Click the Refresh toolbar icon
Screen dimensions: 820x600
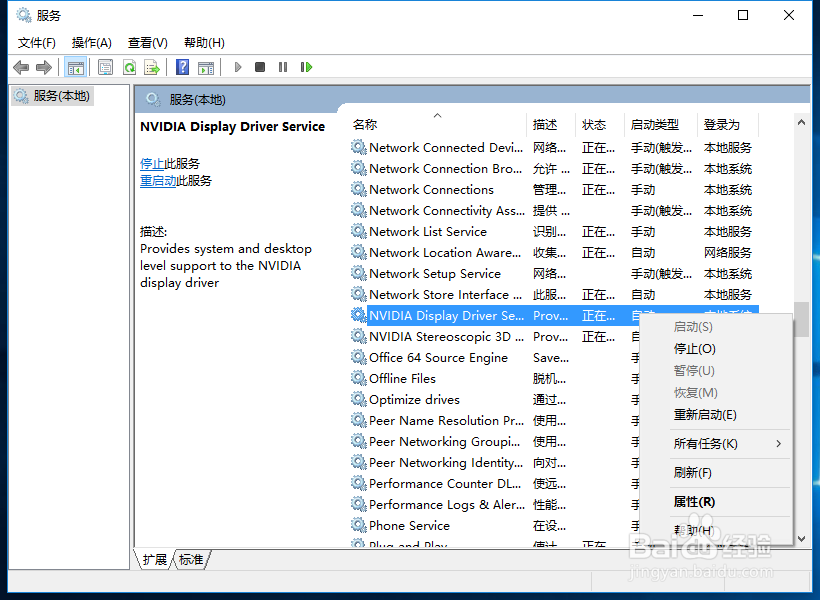tap(129, 67)
